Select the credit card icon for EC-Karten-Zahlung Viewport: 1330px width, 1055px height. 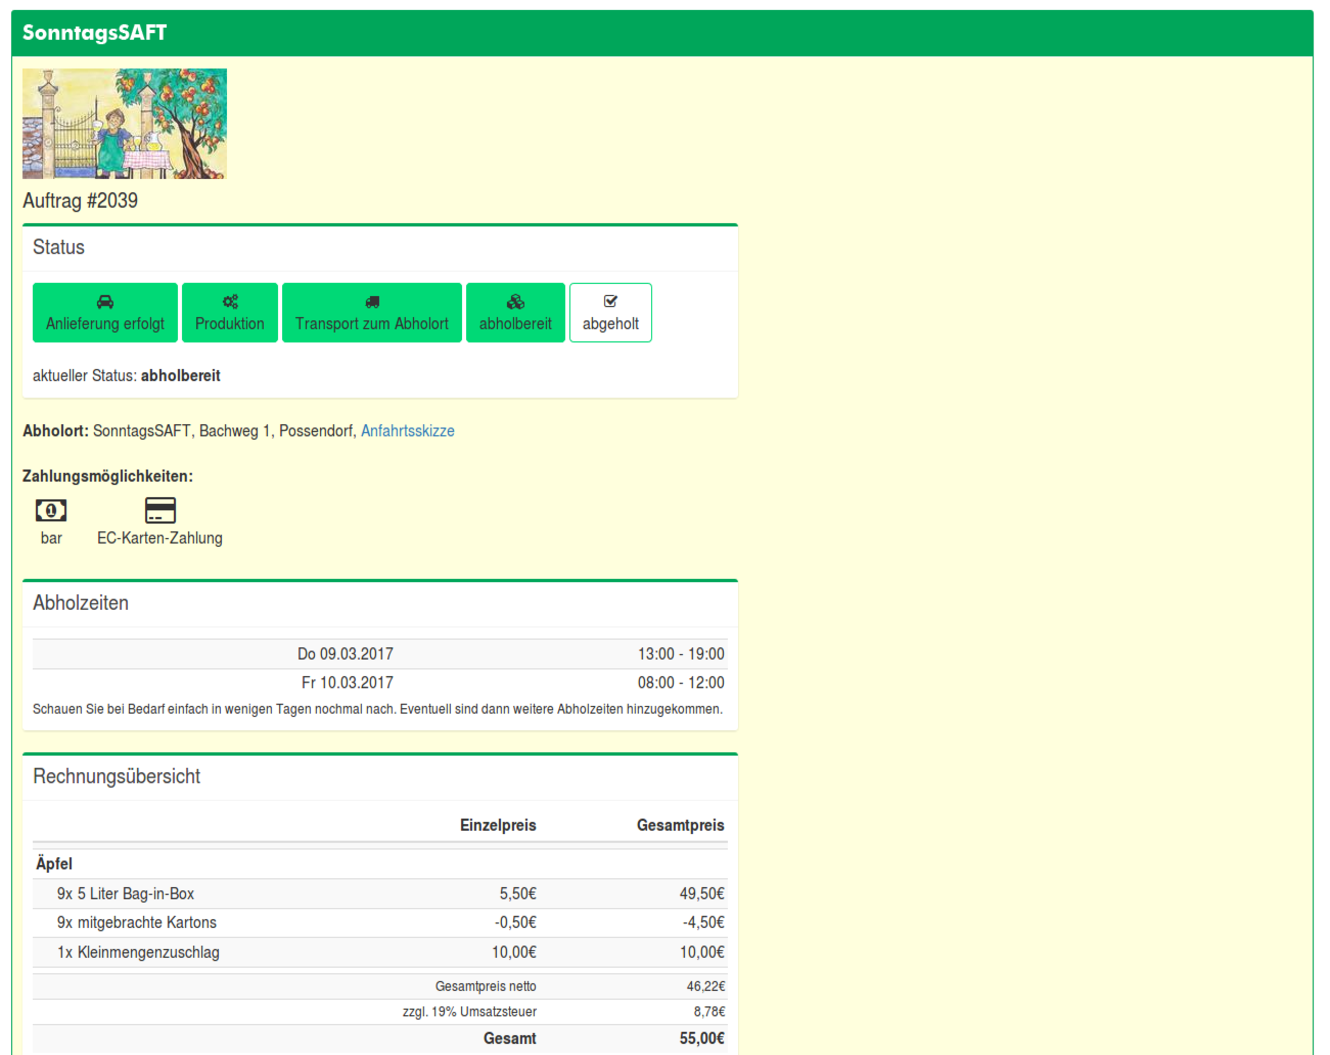(160, 511)
